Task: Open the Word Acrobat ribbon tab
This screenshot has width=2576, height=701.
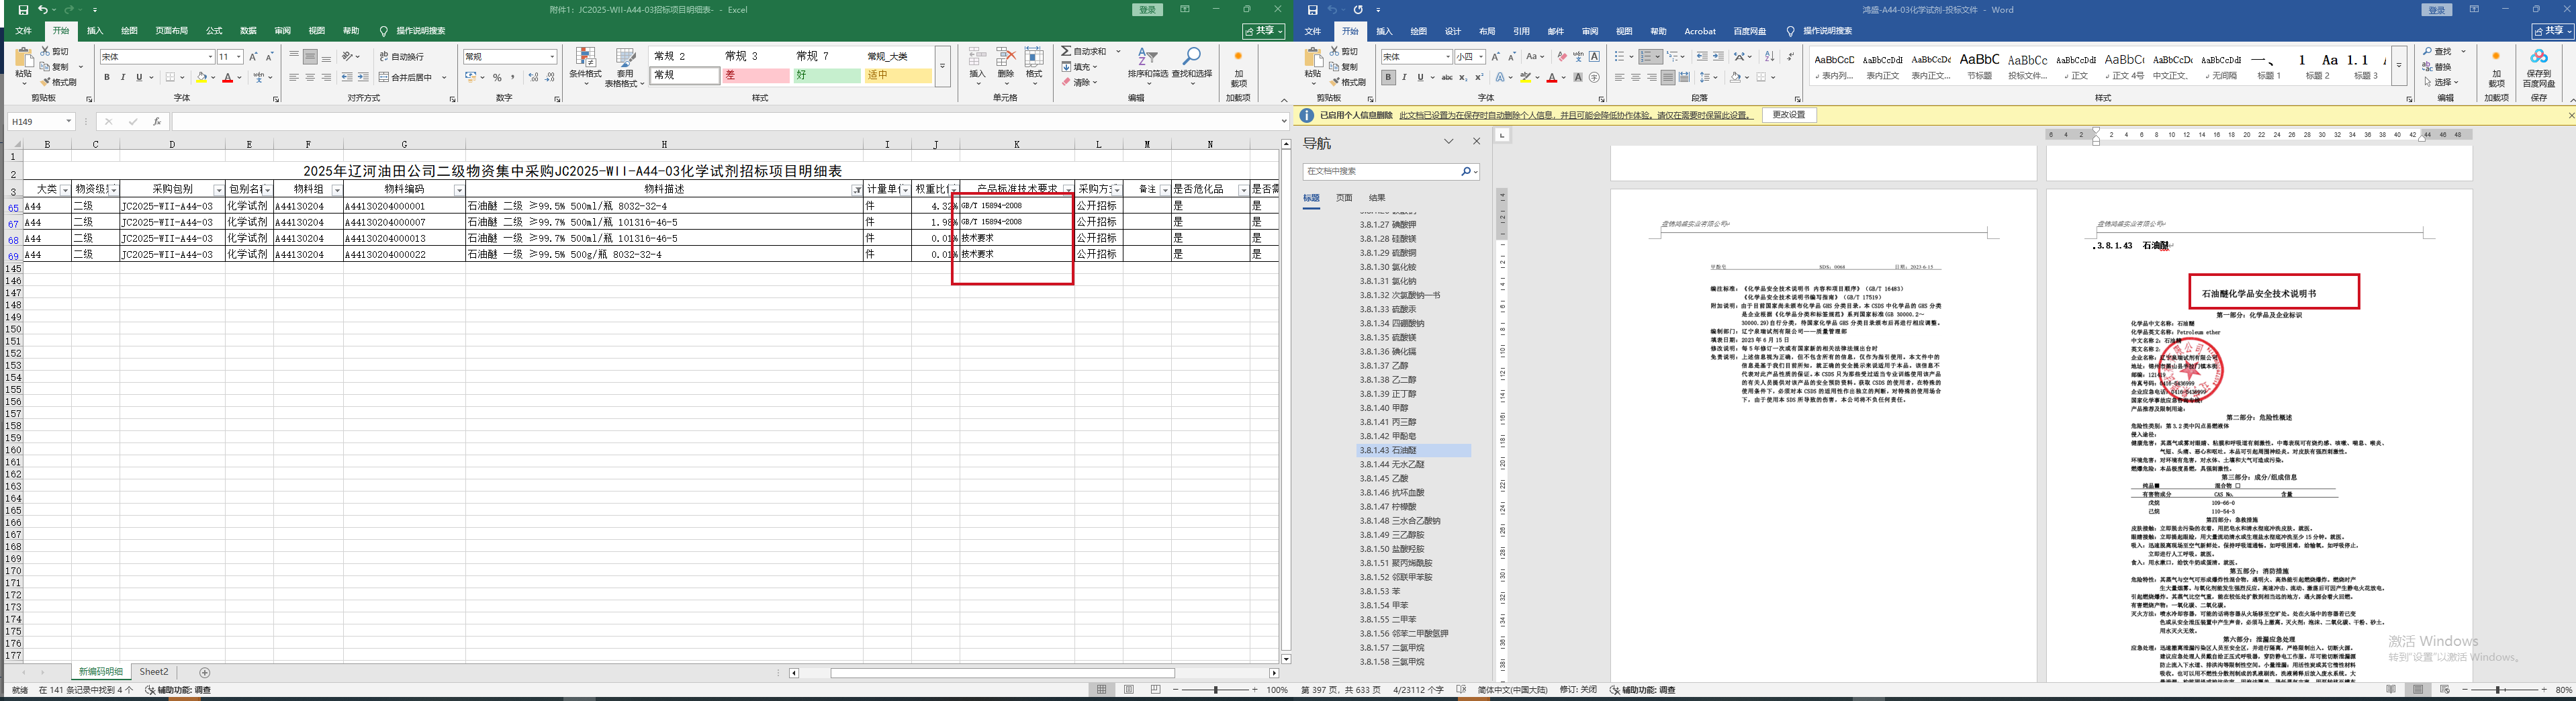Action: coord(1700,31)
